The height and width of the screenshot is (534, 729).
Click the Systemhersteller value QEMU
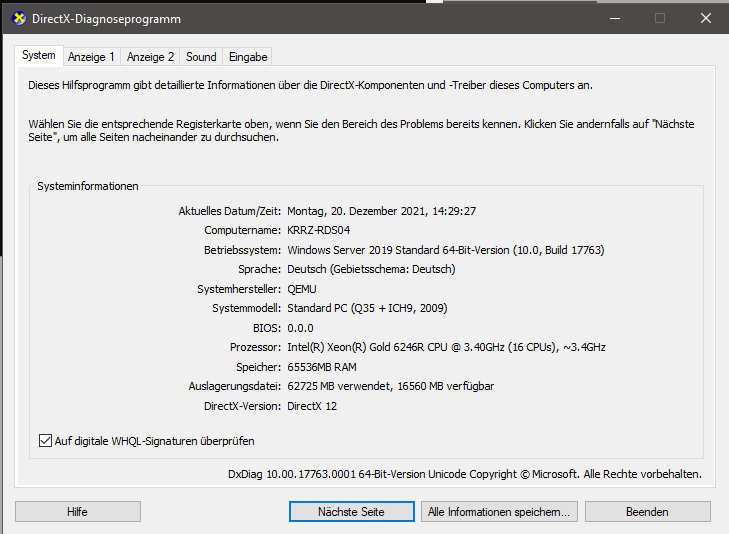[302, 289]
